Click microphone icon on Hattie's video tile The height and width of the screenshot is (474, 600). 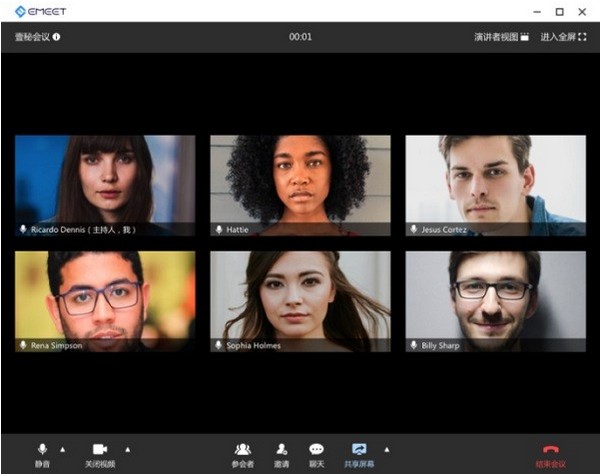[x=219, y=229]
